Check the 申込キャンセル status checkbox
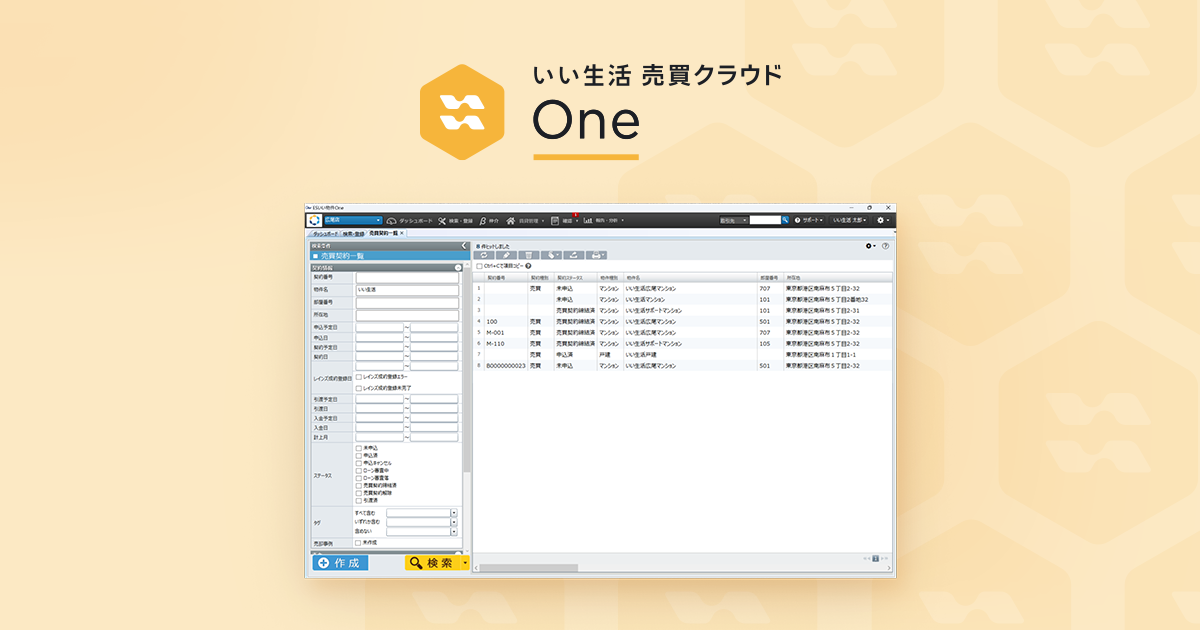Screen dimensions: 1200x630 (x=358, y=463)
